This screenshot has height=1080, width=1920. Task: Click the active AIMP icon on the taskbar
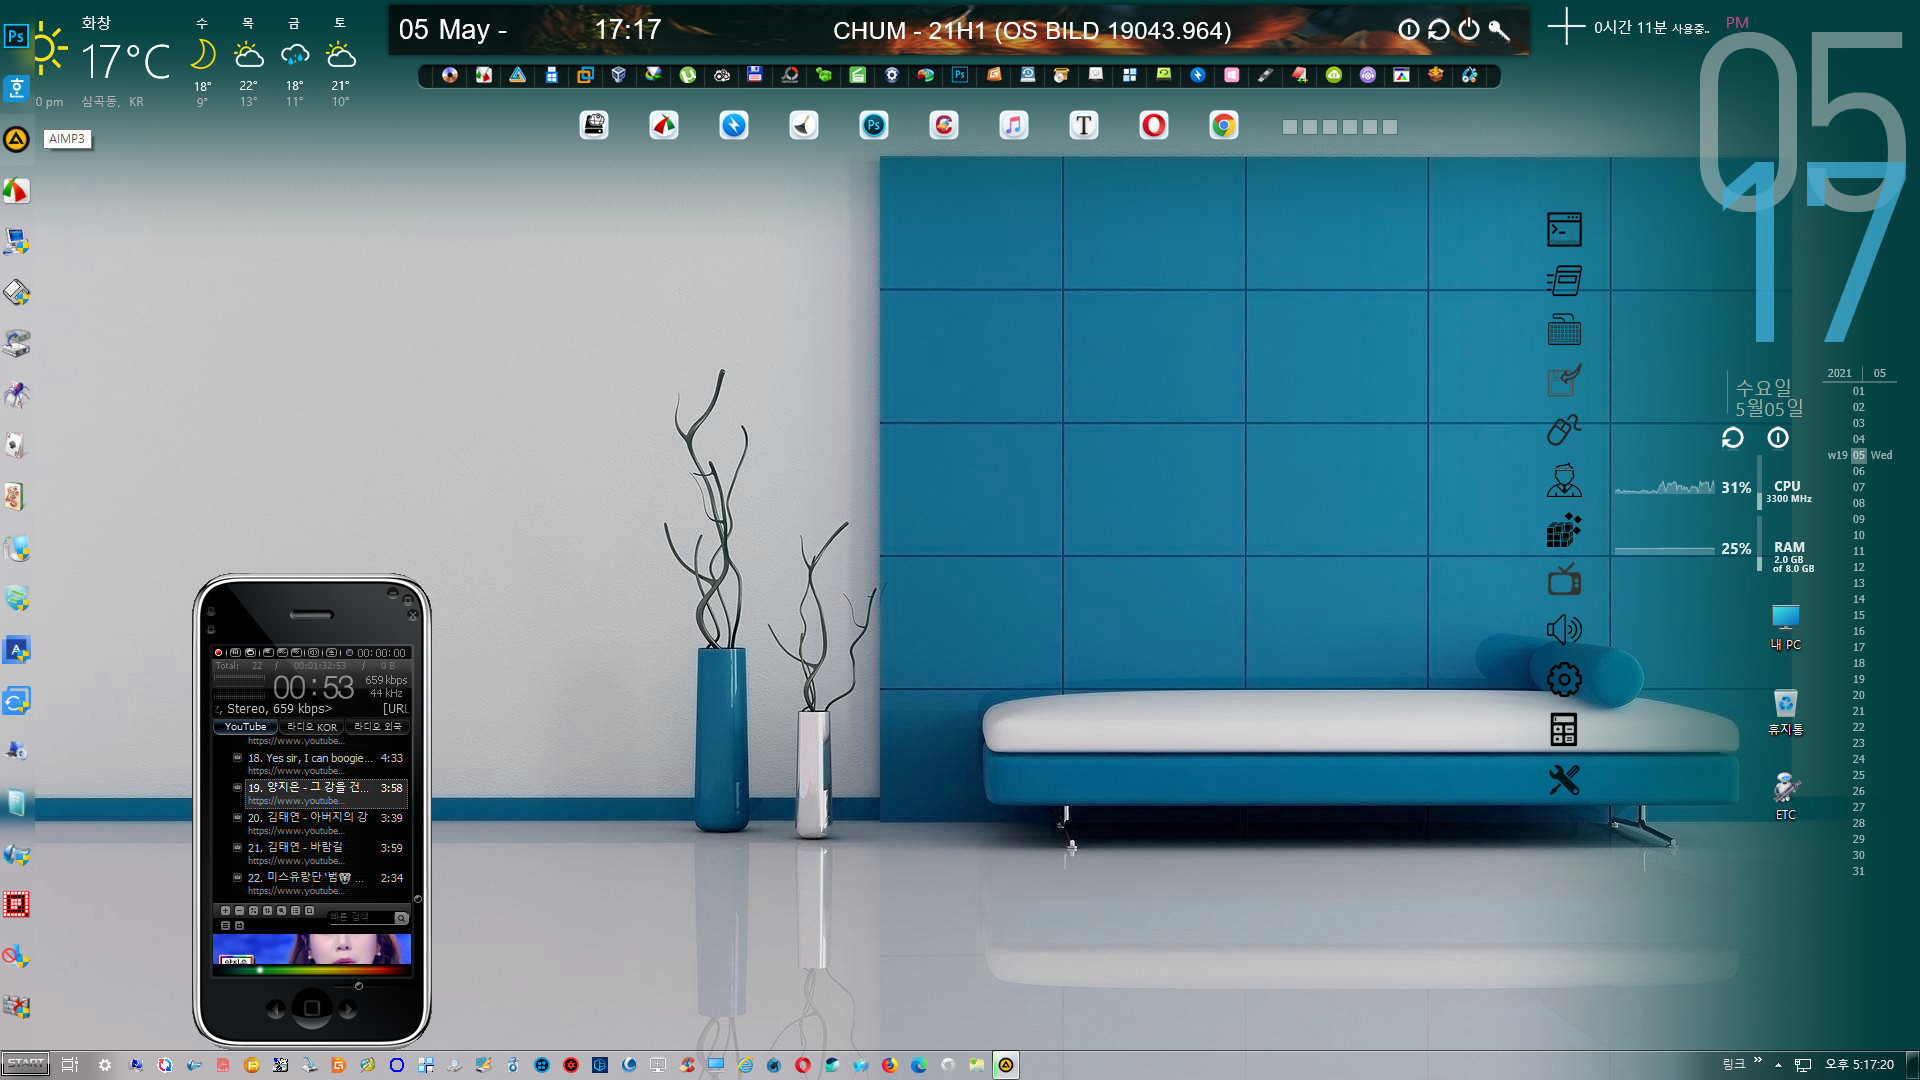1005,1065
